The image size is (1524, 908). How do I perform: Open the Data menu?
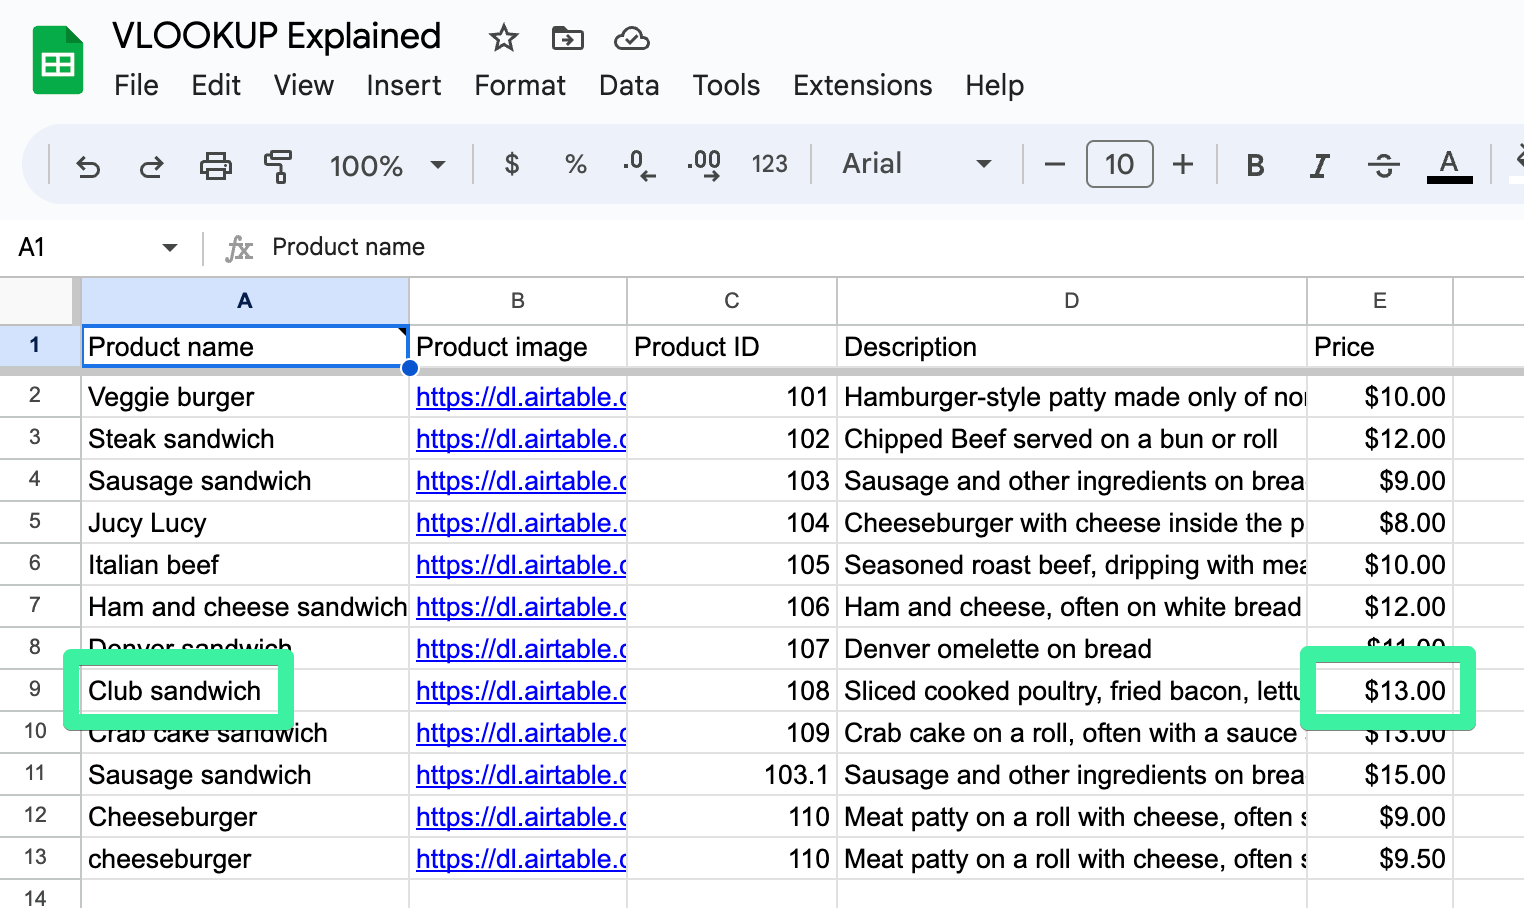tap(628, 86)
